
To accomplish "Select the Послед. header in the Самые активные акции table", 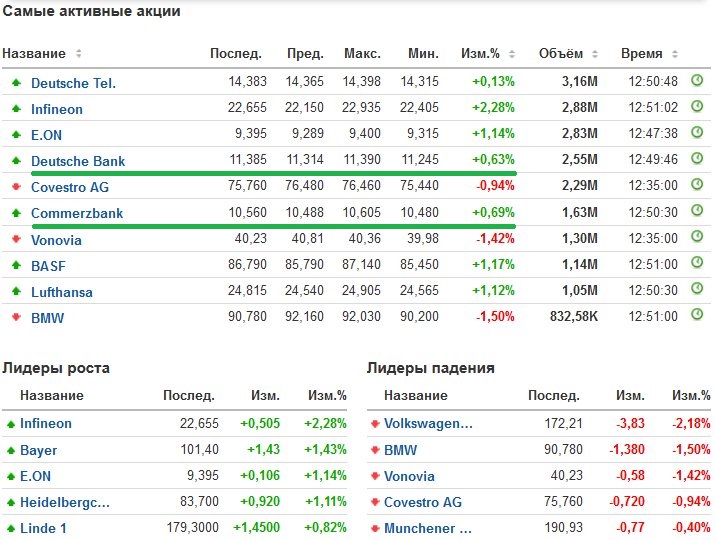I will (x=235, y=54).
